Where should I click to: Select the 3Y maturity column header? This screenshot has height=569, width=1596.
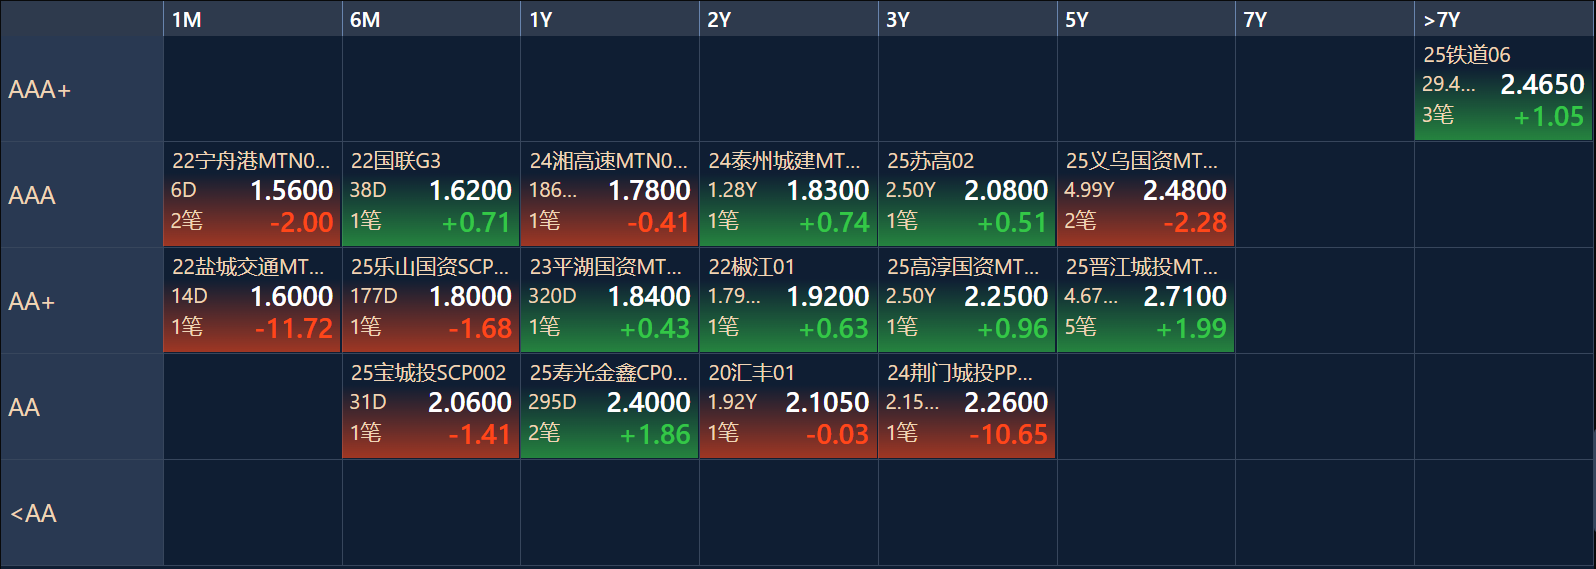[x=967, y=19]
